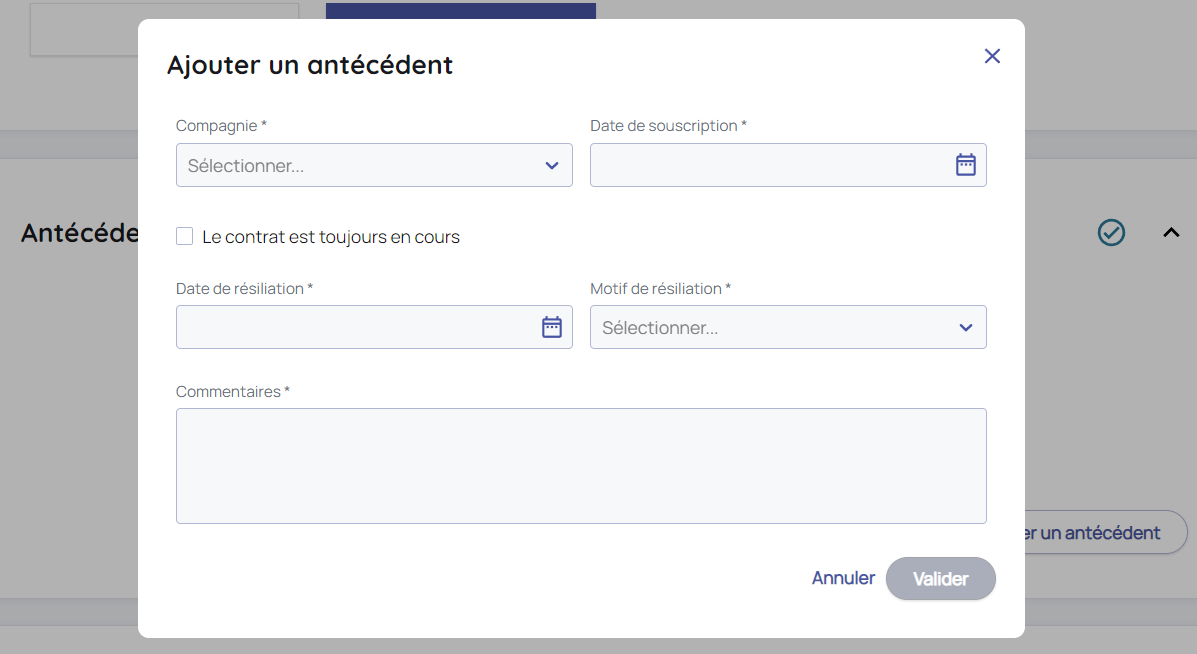Click the Antécédents section heading
This screenshot has width=1197, height=654.
78,233
